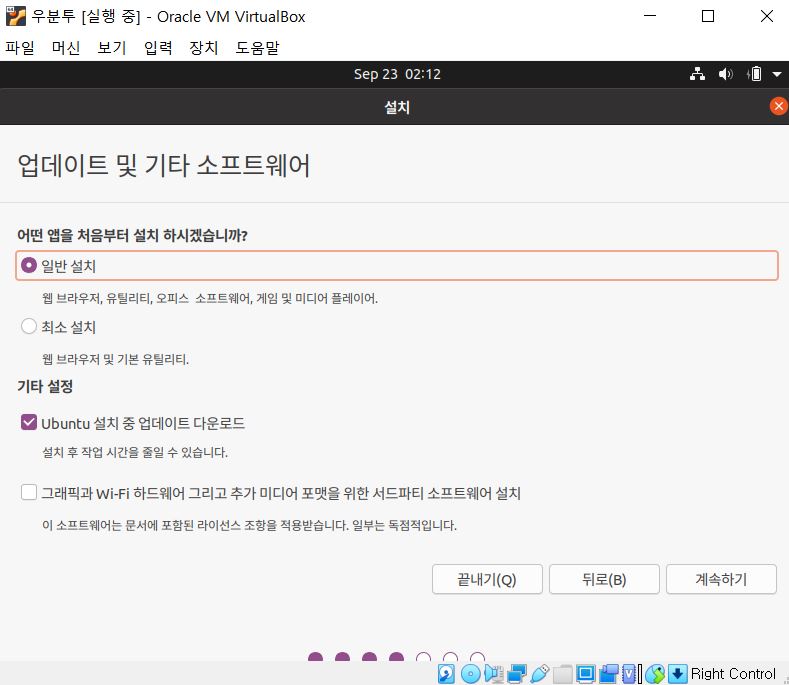
Task: Select the 일반 설치 radio button
Action: point(29,265)
